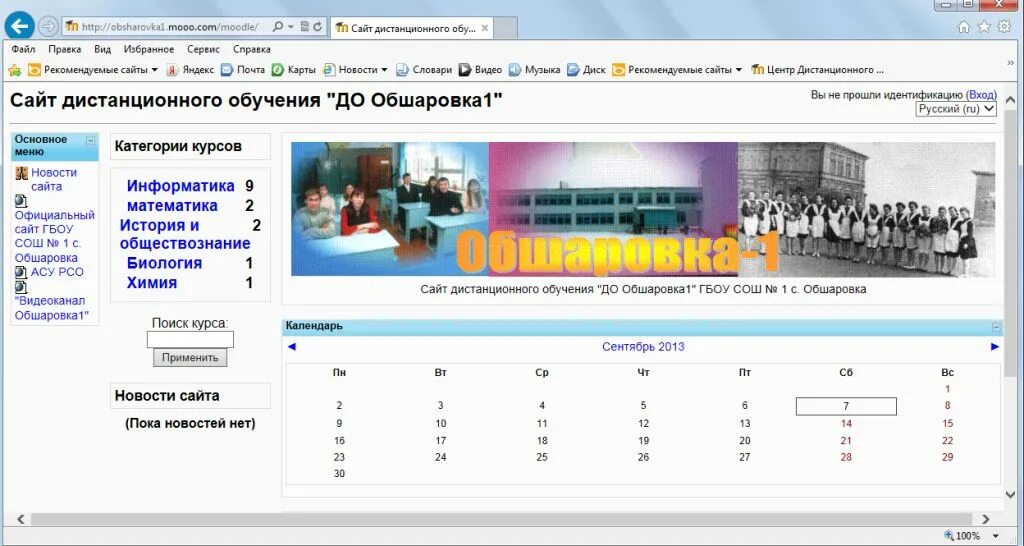1024x546 pixels.
Task: Open the Видео bookmark
Action: pos(480,70)
